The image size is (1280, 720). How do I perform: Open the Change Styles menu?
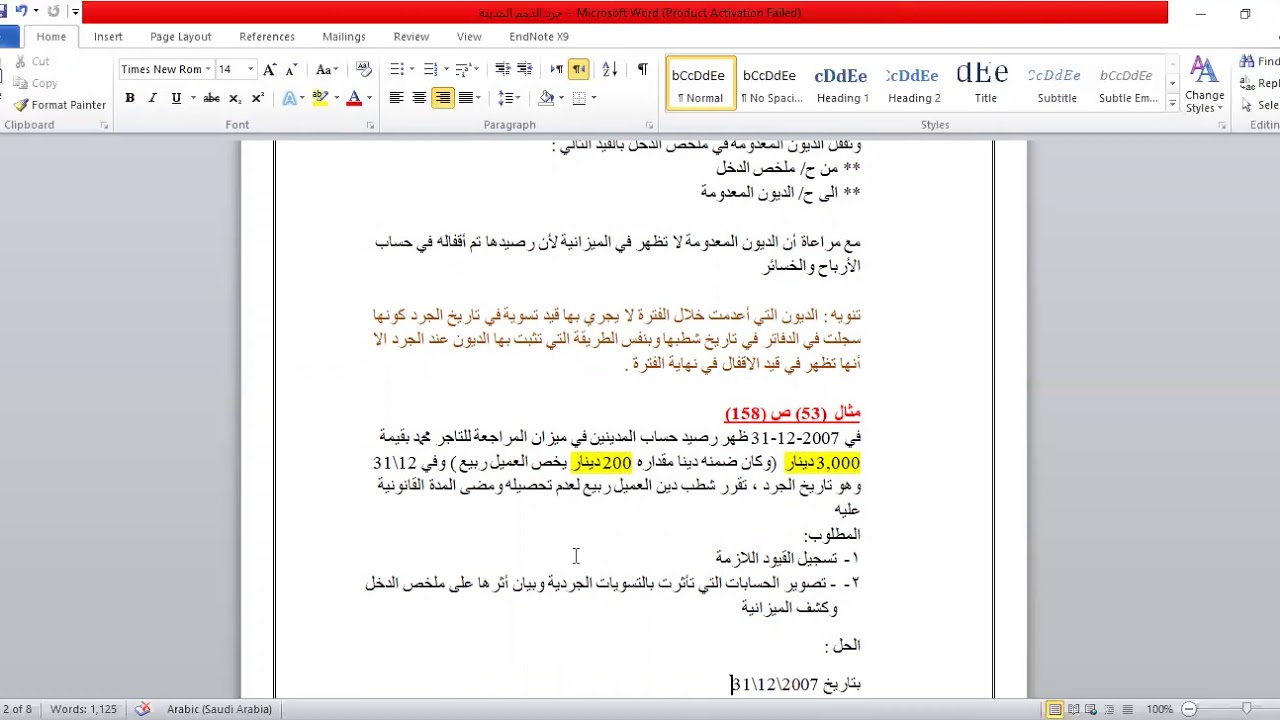pyautogui.click(x=1204, y=86)
